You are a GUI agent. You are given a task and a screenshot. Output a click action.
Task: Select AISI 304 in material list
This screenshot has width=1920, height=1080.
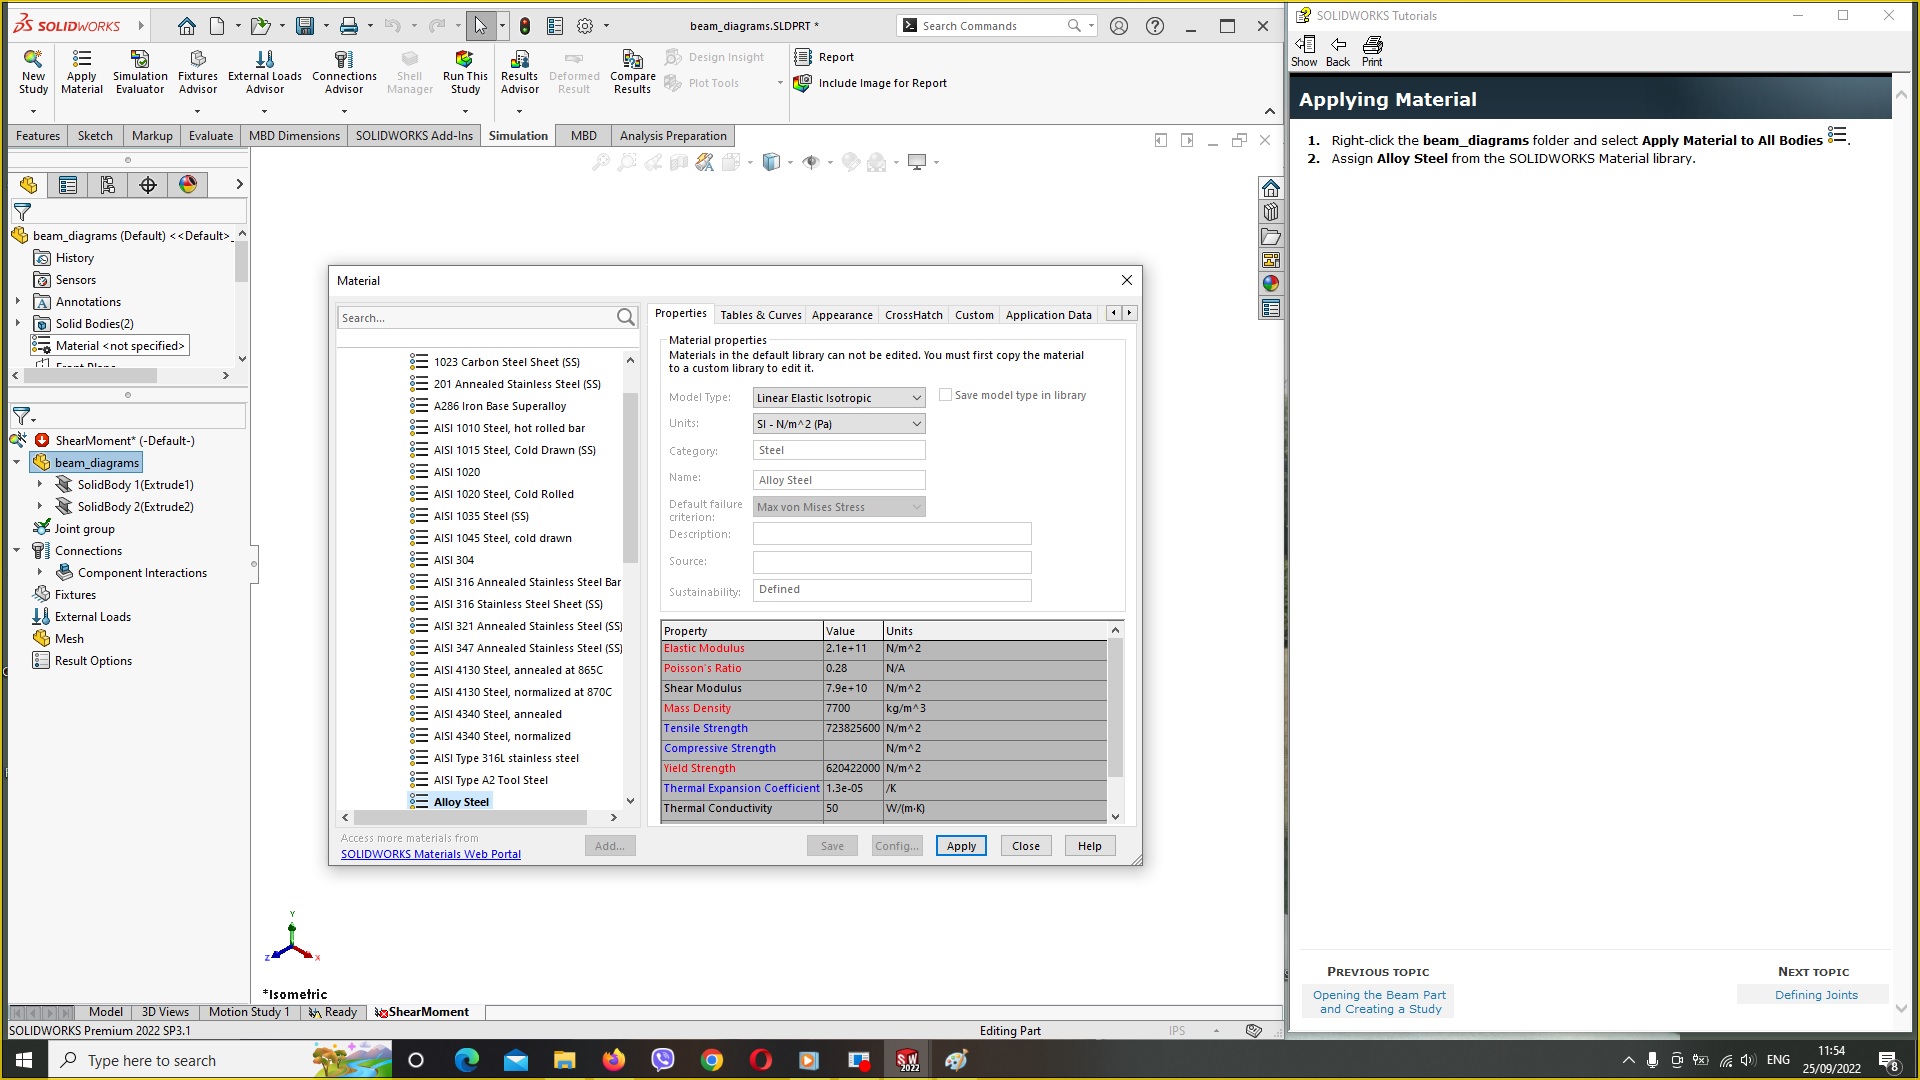[x=454, y=560]
